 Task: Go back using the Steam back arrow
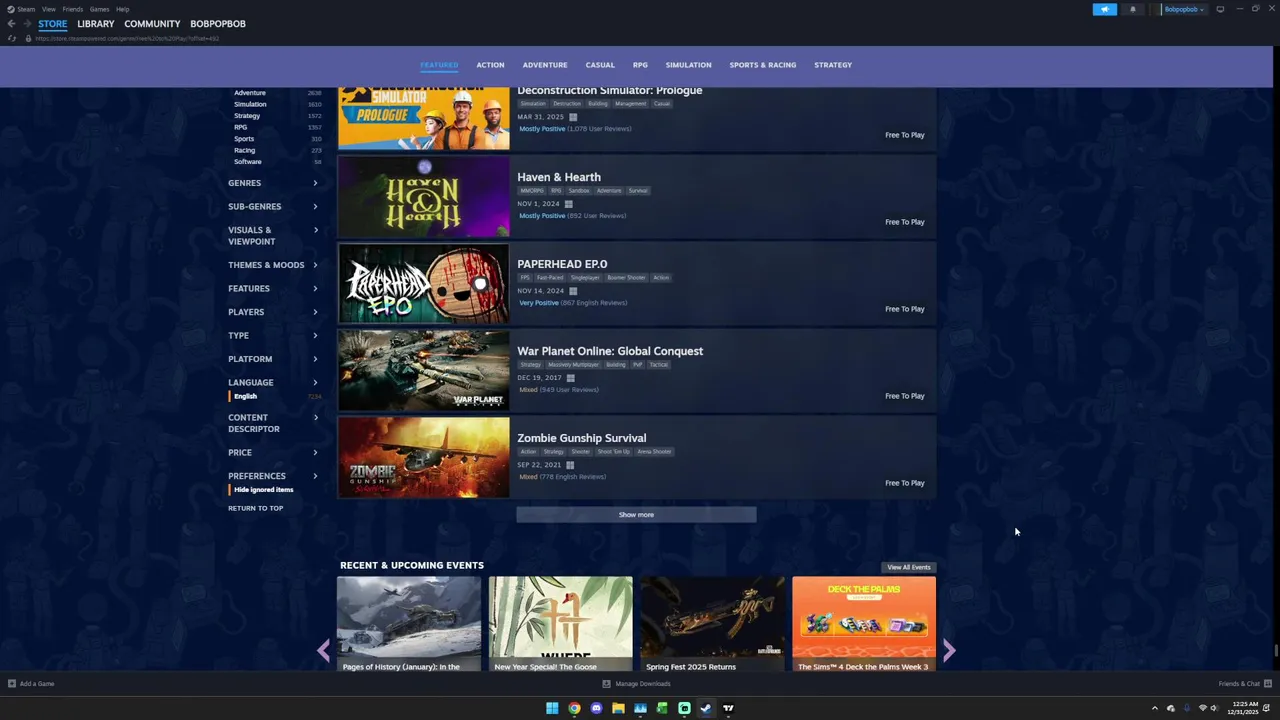[11, 24]
